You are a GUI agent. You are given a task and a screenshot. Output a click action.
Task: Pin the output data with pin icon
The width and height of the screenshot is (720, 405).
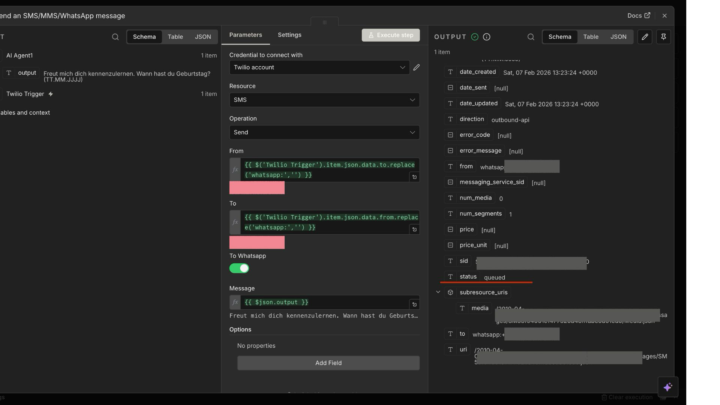click(x=664, y=37)
